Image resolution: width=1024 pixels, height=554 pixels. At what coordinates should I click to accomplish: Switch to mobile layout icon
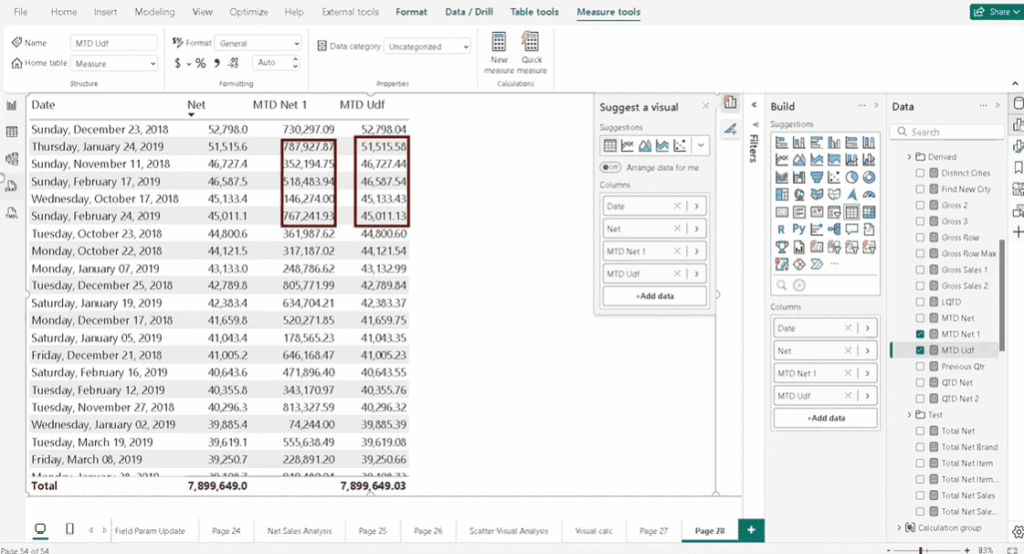70,529
